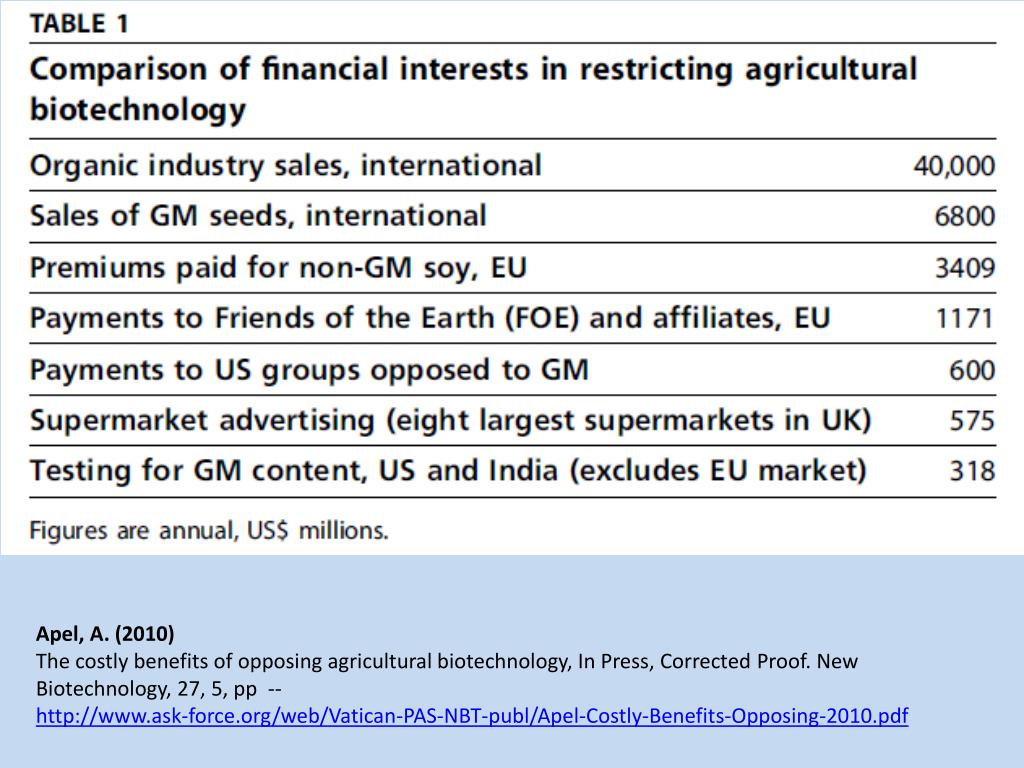Select the 1171 value cell

point(965,319)
